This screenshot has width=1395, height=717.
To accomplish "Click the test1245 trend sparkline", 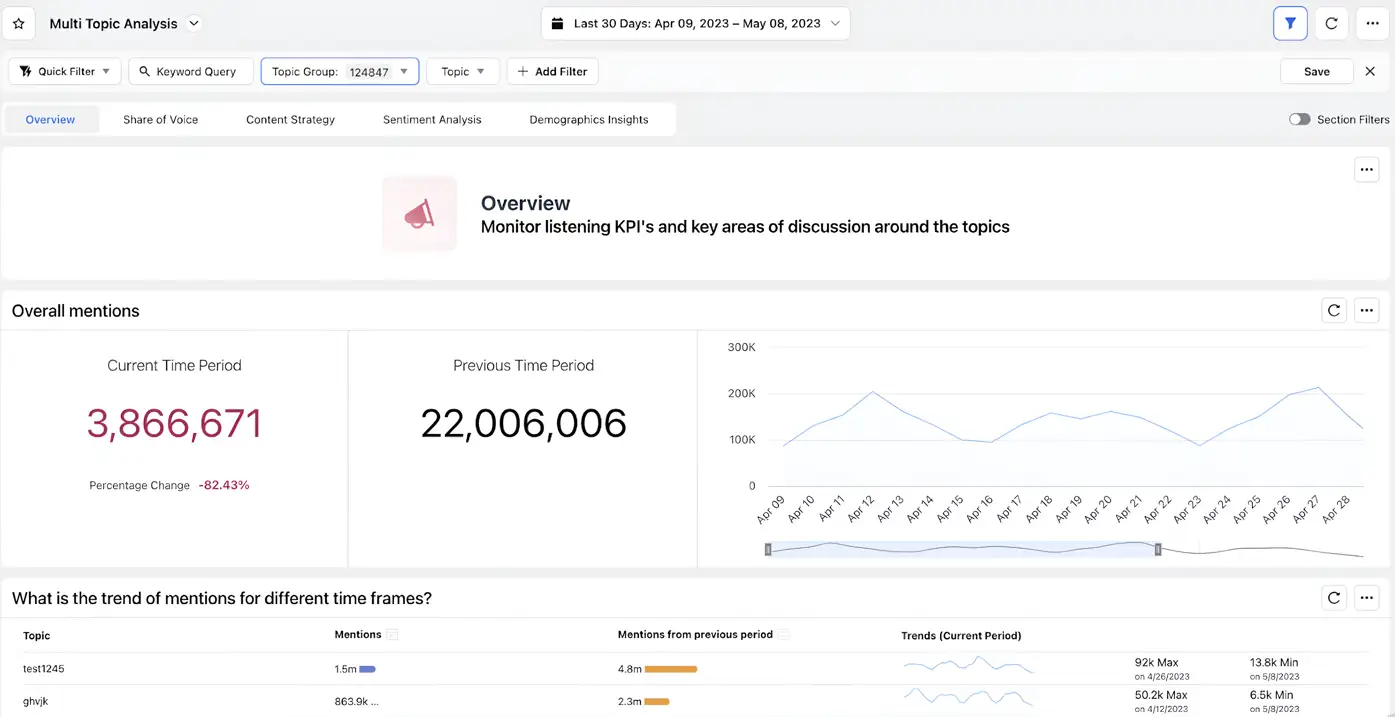I will pyautogui.click(x=968, y=665).
